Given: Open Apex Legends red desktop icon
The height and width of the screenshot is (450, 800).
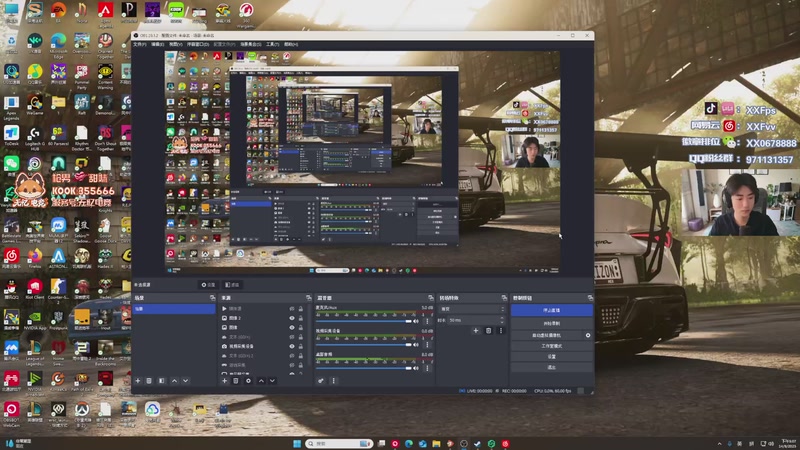Looking at the screenshot, I should [x=105, y=12].
